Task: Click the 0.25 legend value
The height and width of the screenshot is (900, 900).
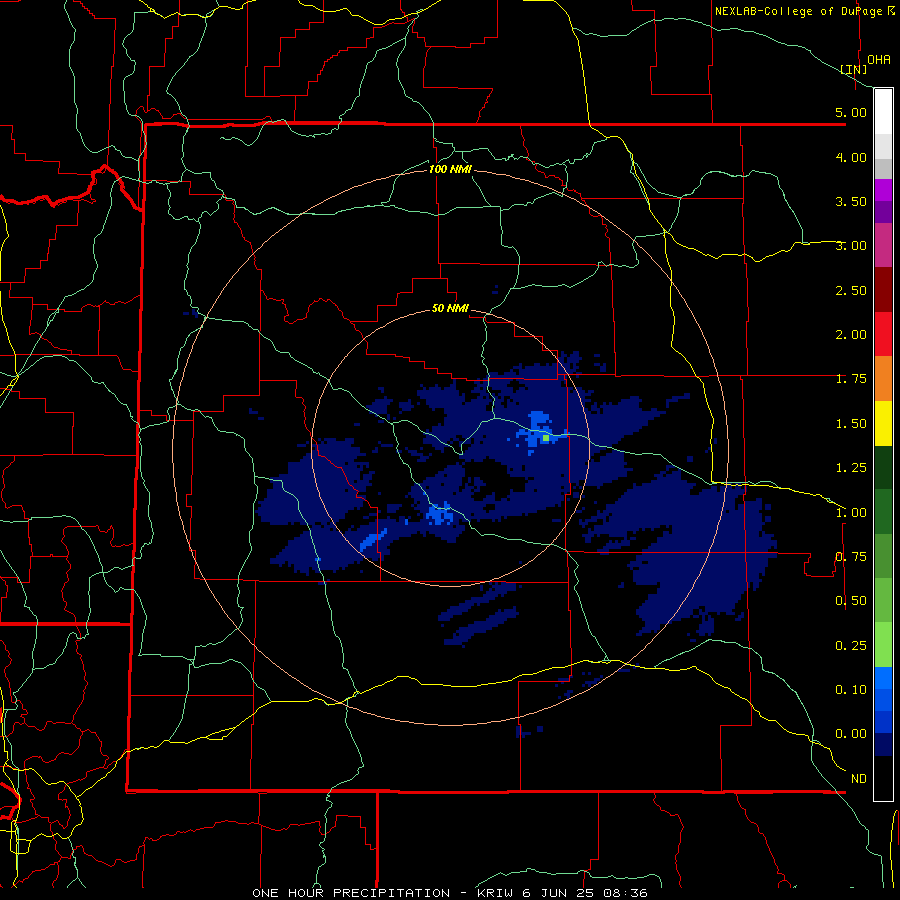Action: [x=851, y=646]
